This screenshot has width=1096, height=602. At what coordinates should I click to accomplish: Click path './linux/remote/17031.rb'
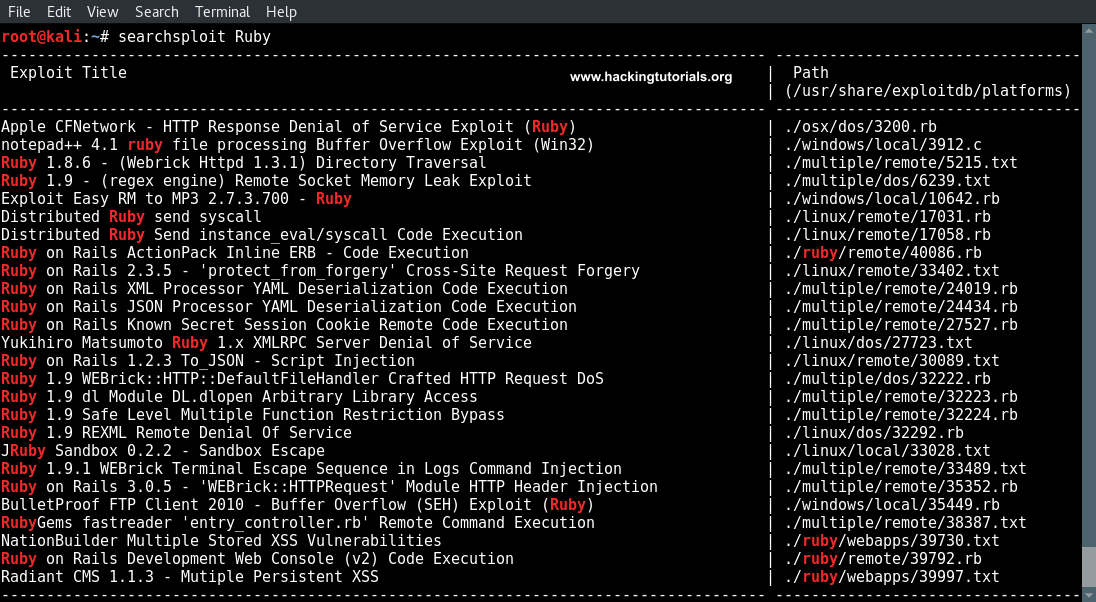[888, 217]
